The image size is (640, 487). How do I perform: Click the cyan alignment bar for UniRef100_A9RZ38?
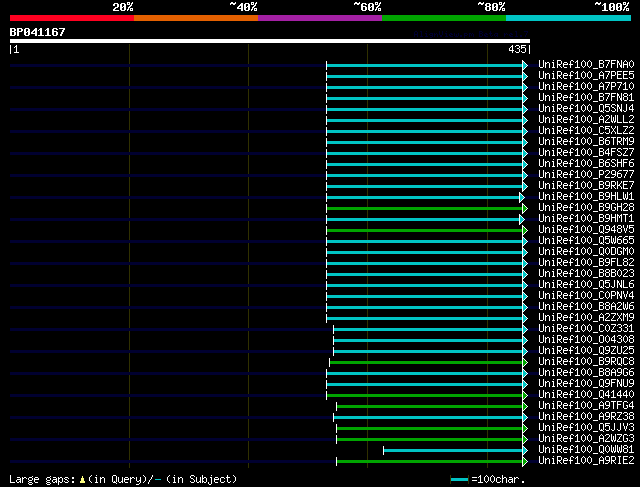click(x=428, y=418)
